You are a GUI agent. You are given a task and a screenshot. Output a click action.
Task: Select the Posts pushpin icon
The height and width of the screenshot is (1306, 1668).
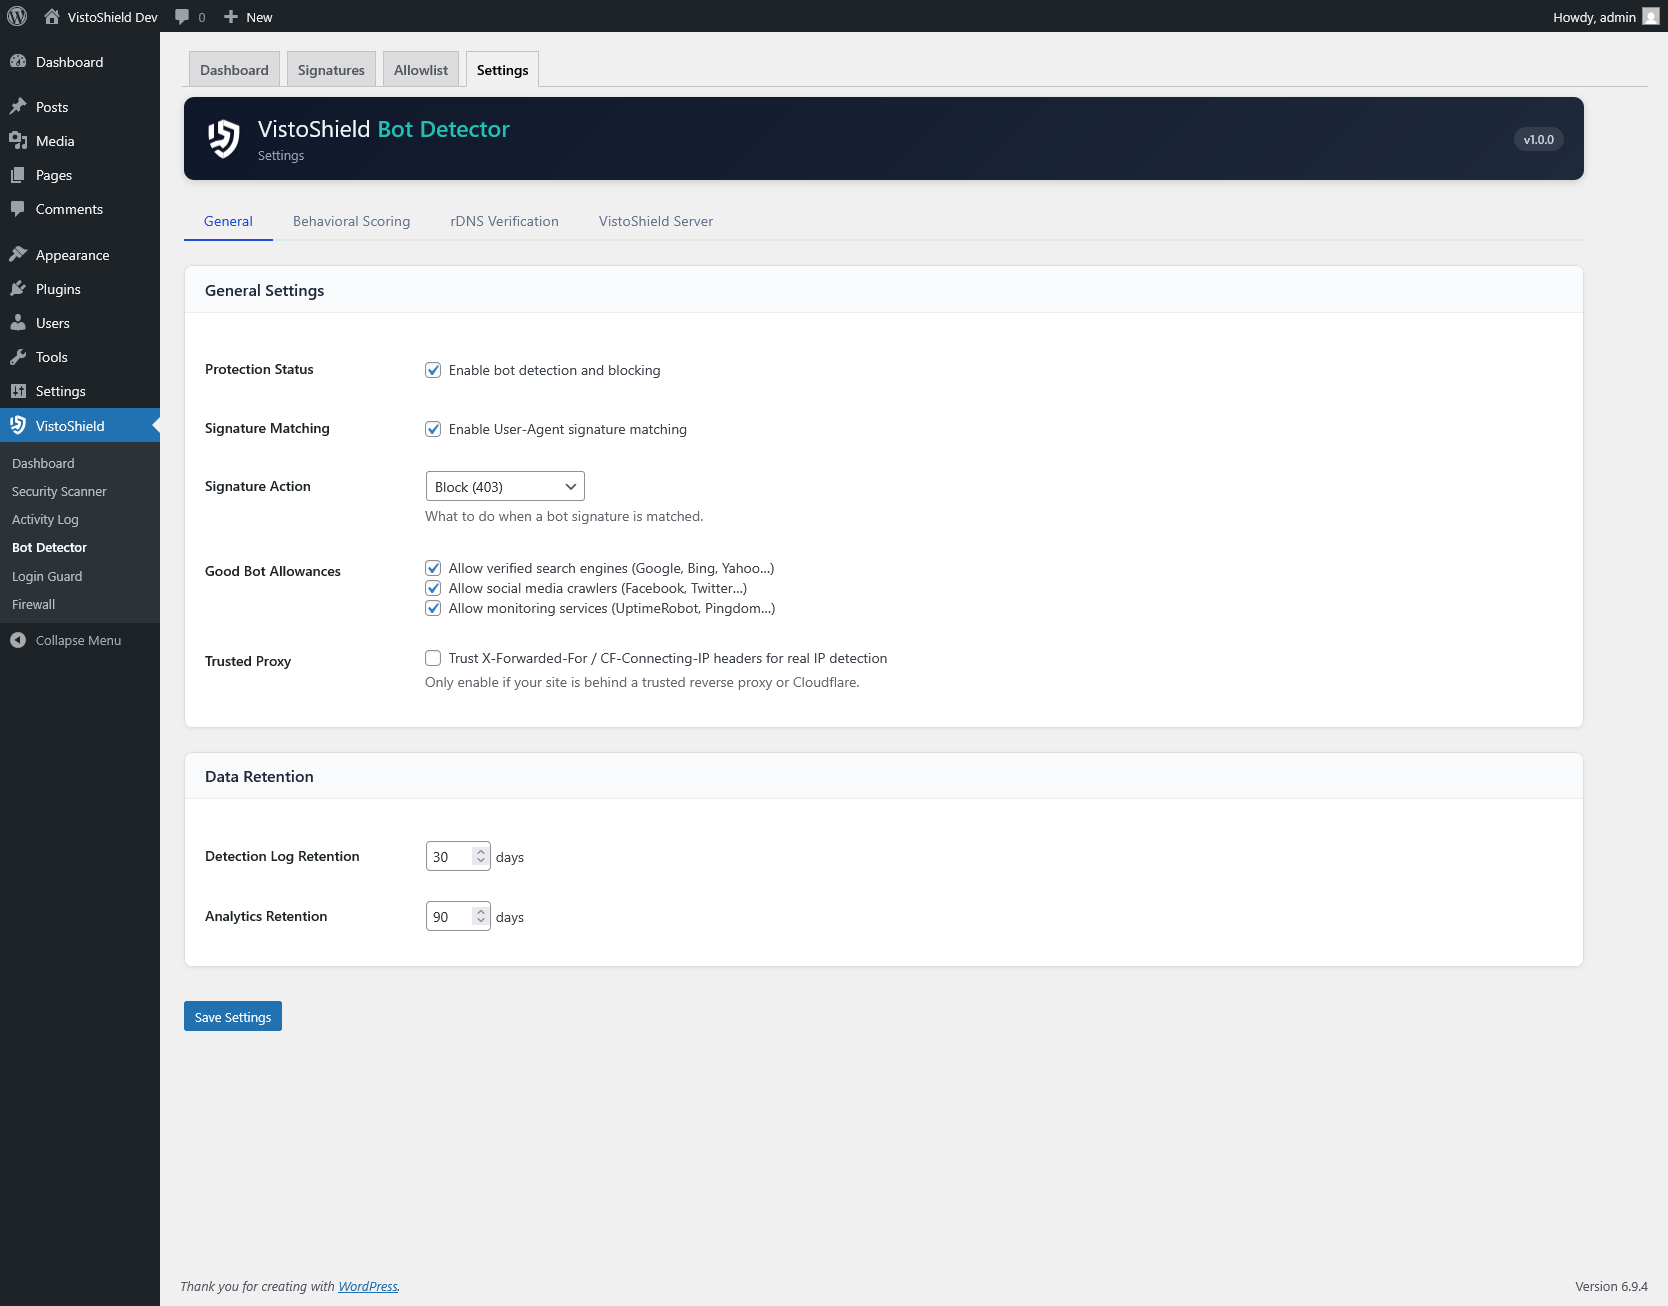pyautogui.click(x=20, y=106)
